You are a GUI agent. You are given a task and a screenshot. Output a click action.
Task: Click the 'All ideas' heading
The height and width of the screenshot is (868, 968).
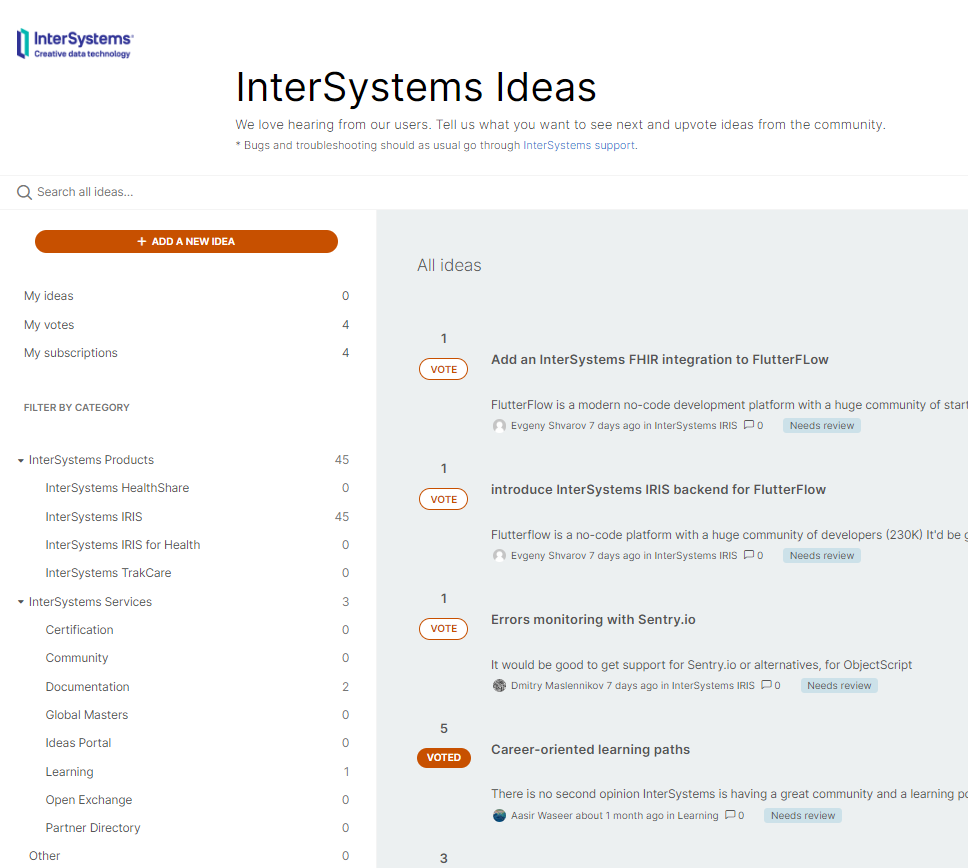click(449, 265)
